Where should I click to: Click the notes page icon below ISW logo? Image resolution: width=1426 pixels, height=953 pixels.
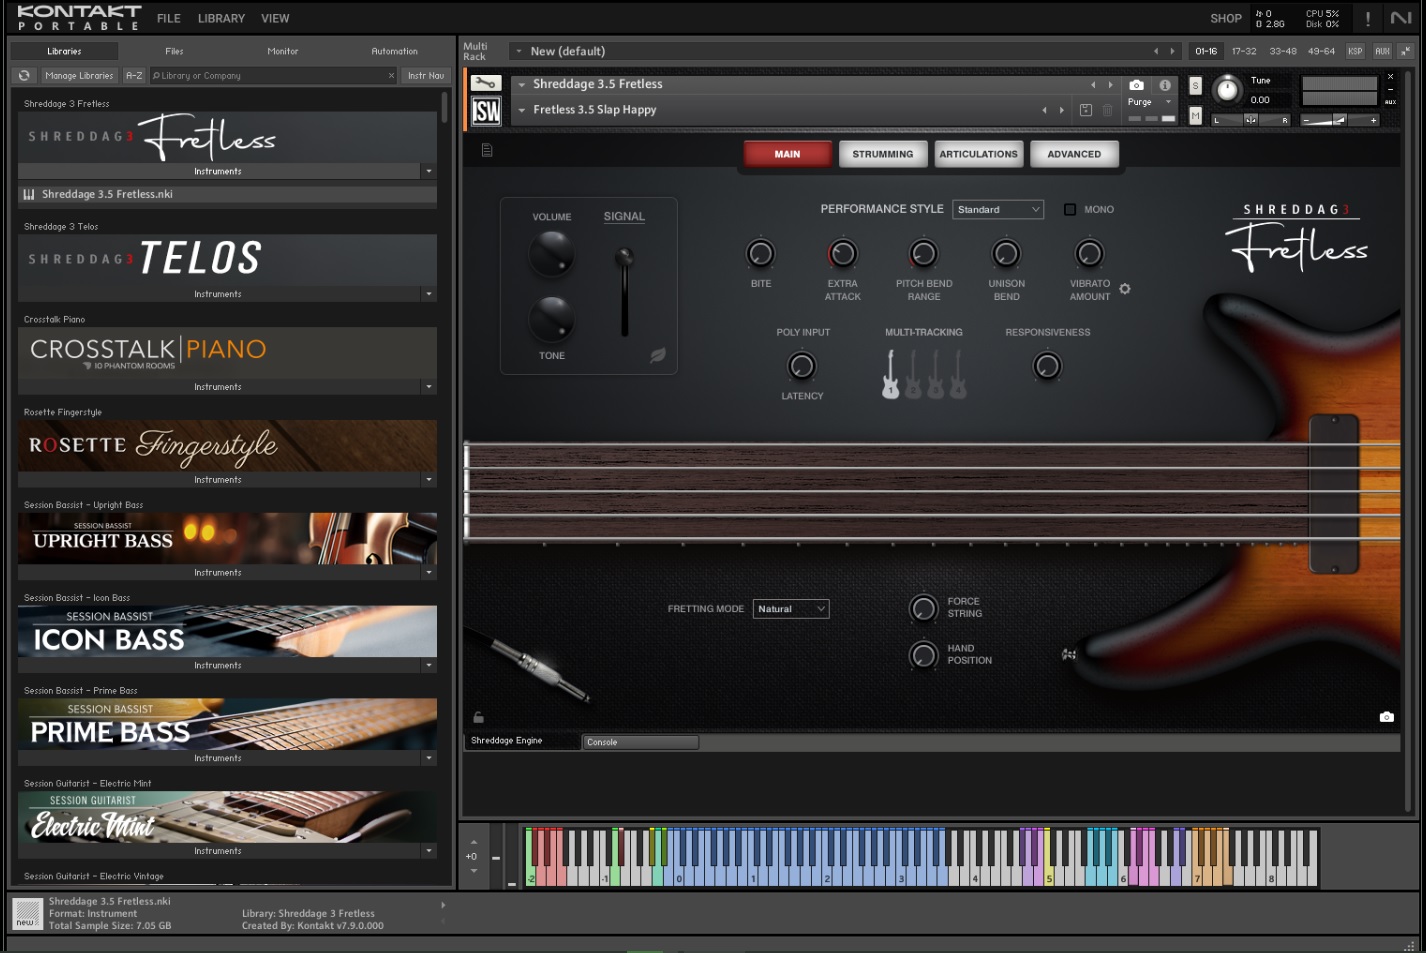[x=487, y=150]
